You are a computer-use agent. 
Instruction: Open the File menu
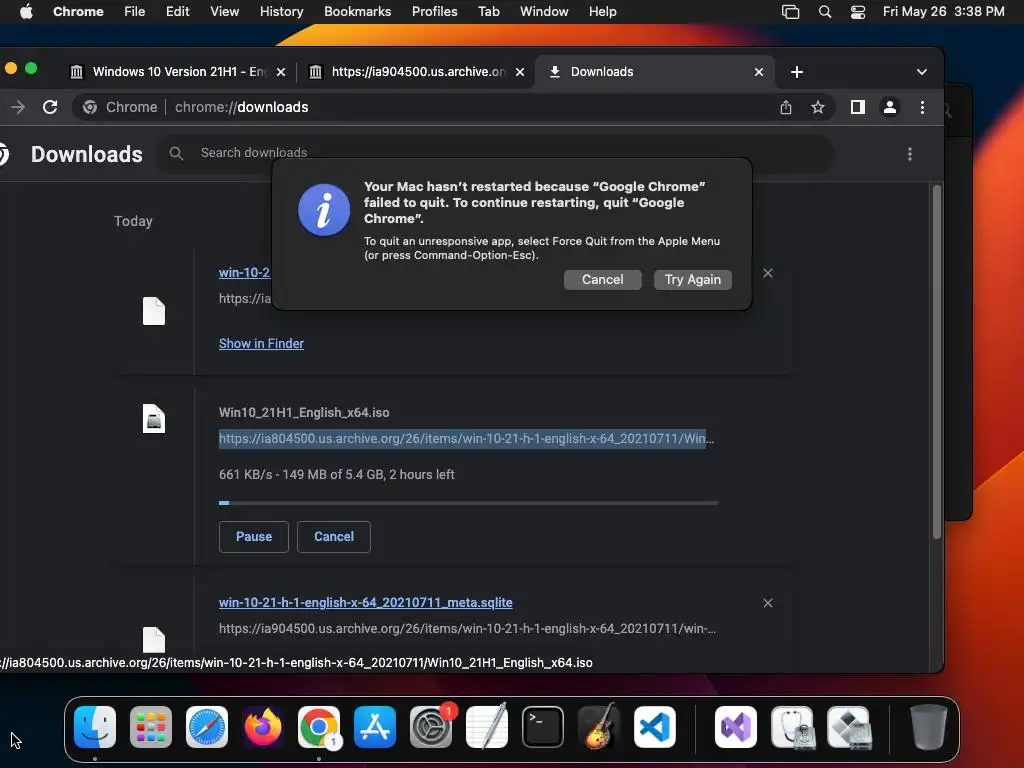135,12
